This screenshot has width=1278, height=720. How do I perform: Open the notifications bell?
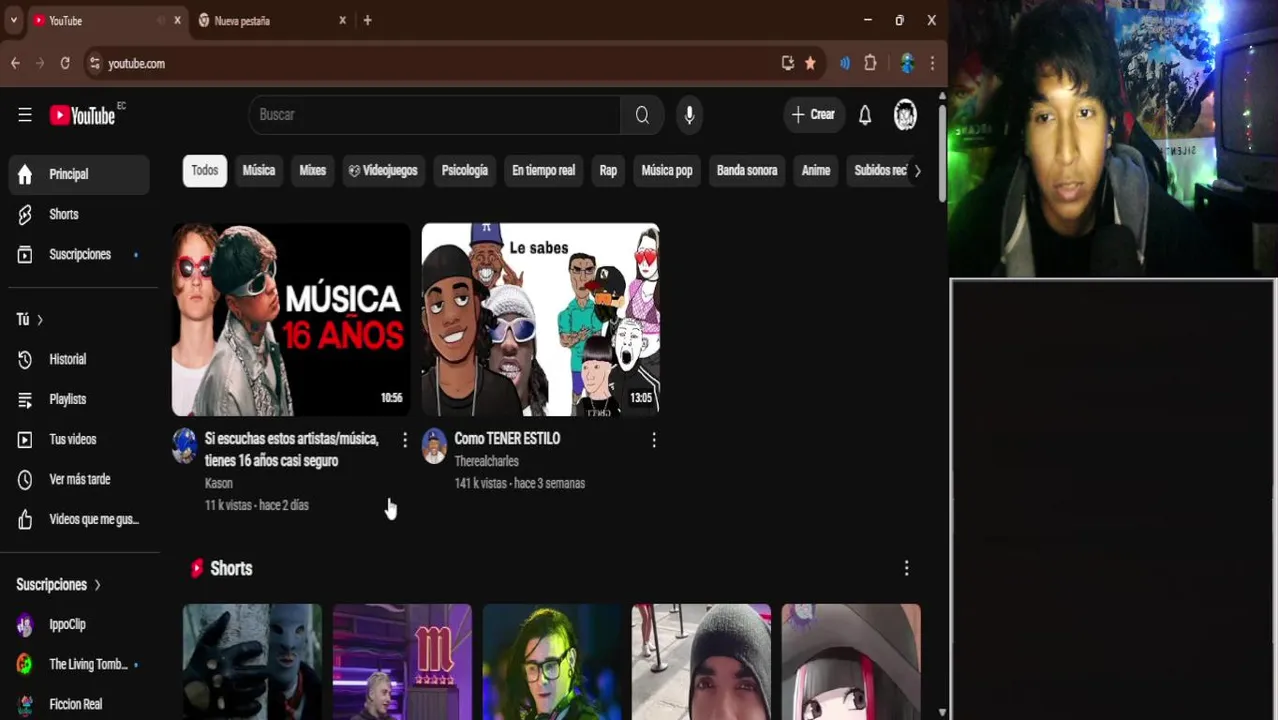(865, 115)
